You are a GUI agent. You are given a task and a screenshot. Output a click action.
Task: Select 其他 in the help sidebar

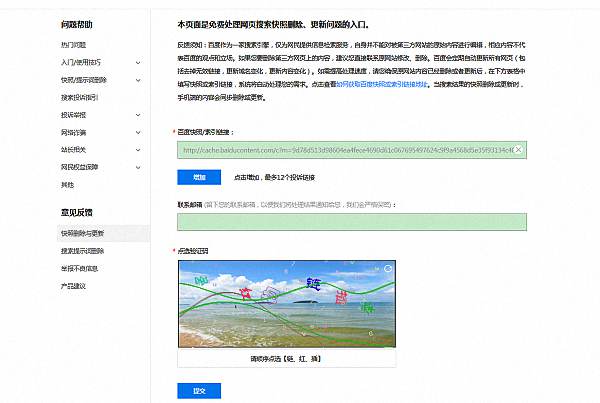coord(68,185)
